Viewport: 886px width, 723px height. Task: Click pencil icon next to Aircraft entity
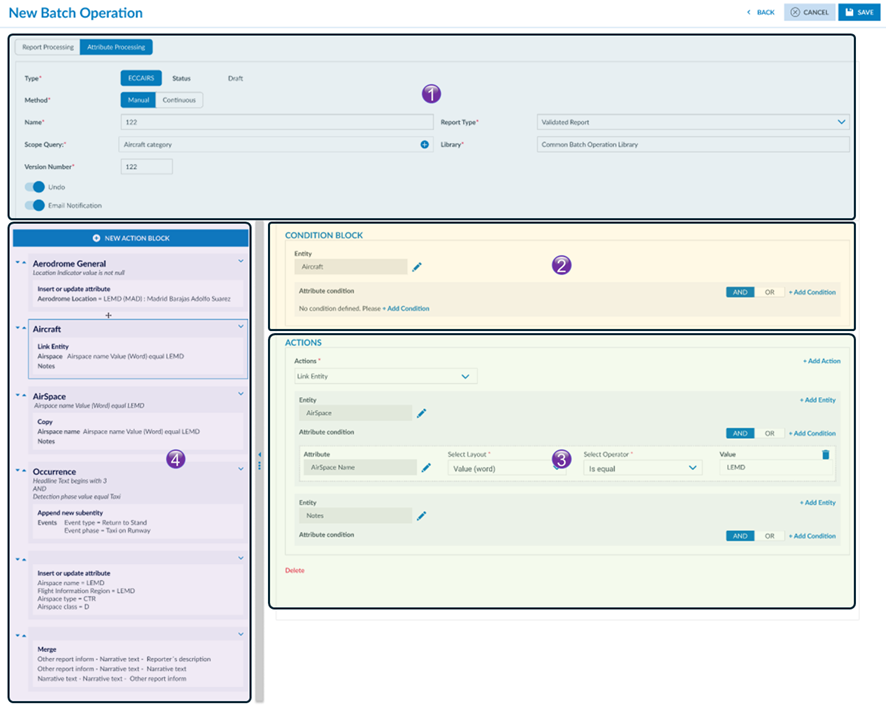pyautogui.click(x=417, y=267)
